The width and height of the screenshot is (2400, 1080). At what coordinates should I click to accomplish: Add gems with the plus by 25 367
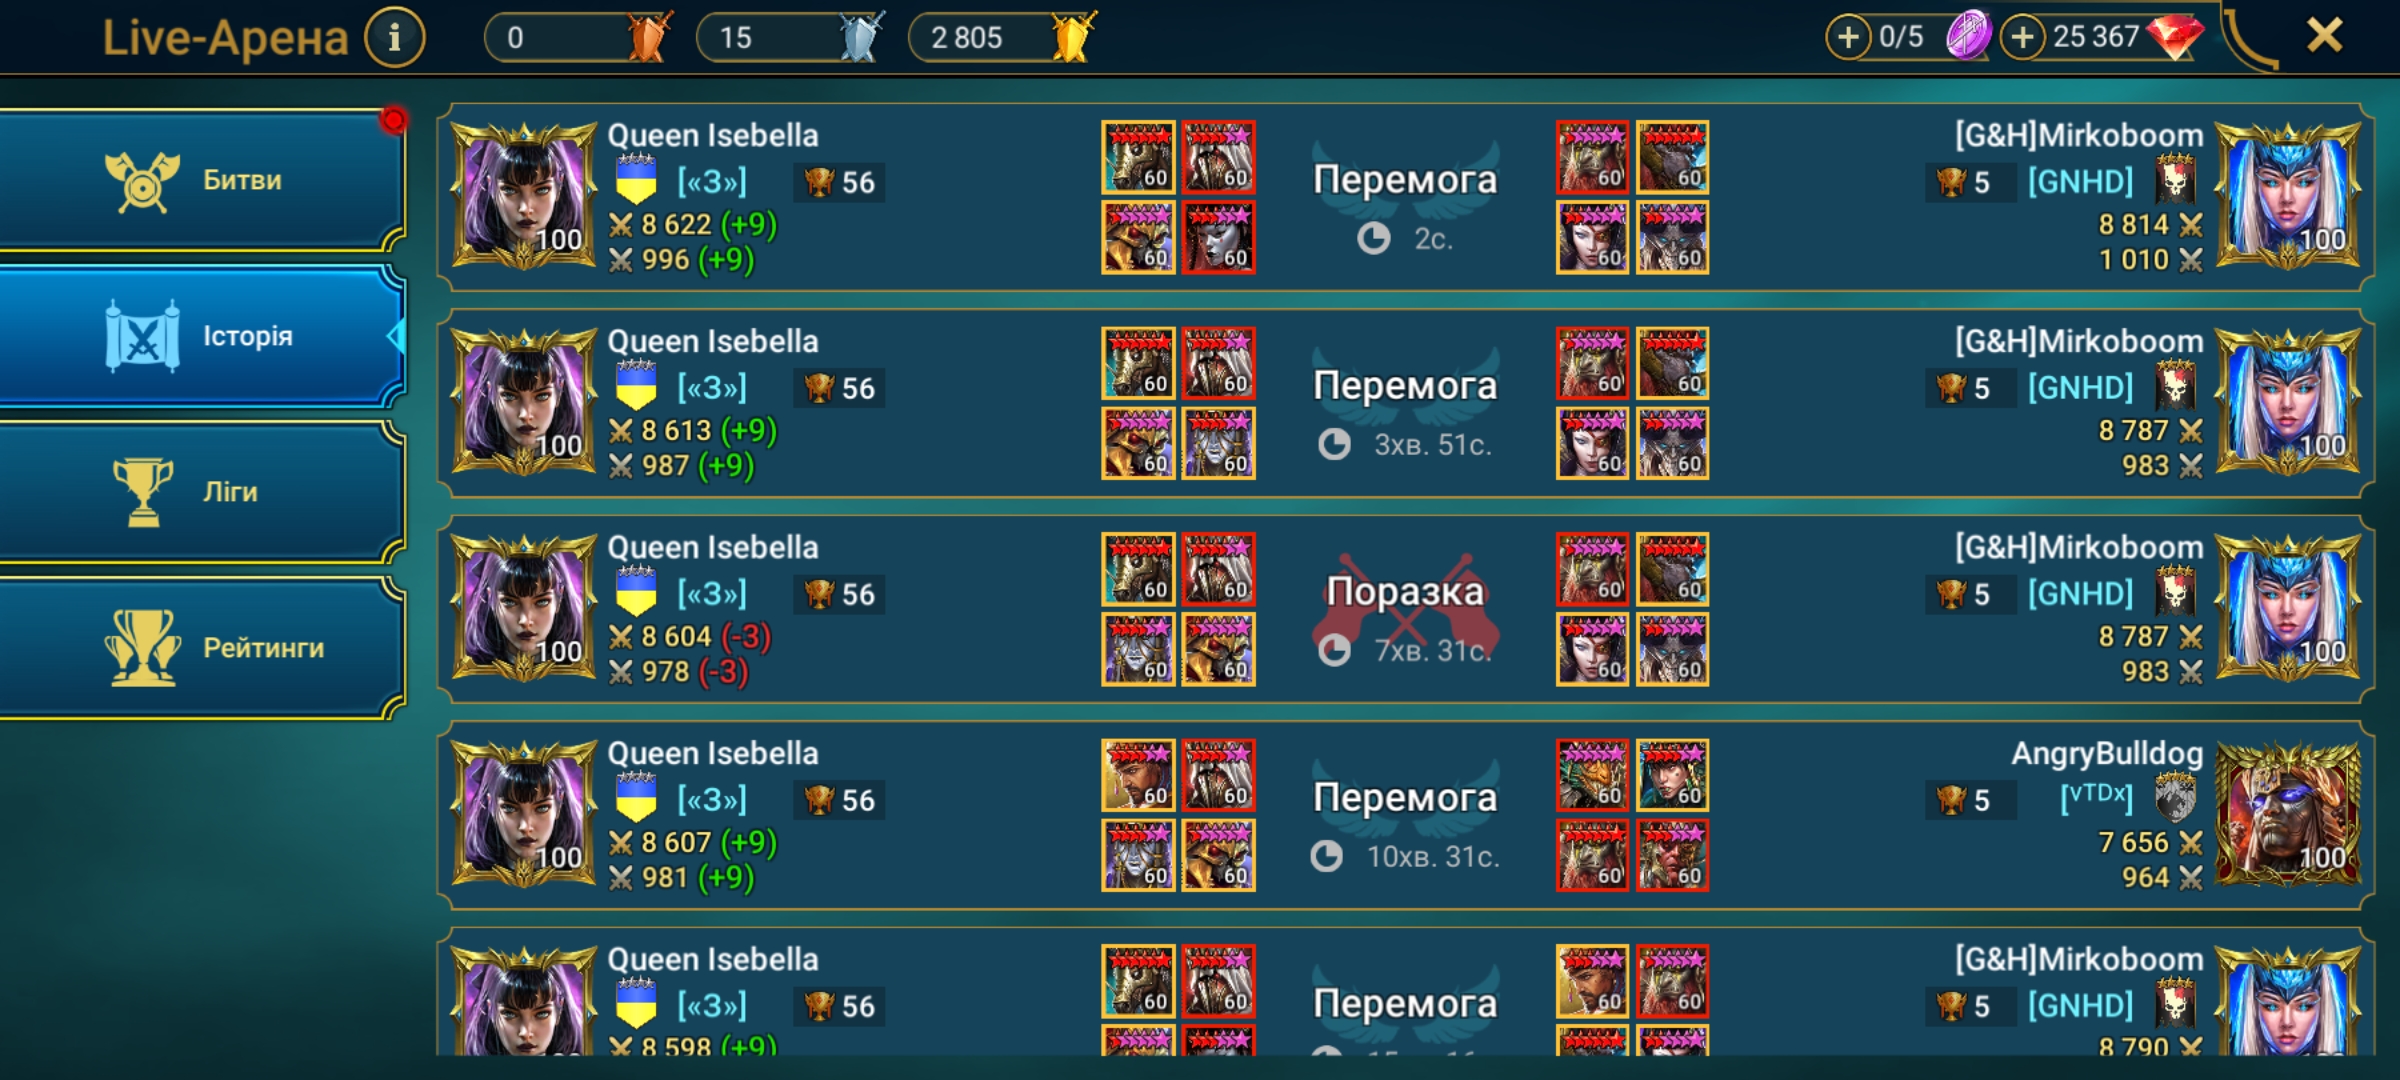coord(2022,38)
